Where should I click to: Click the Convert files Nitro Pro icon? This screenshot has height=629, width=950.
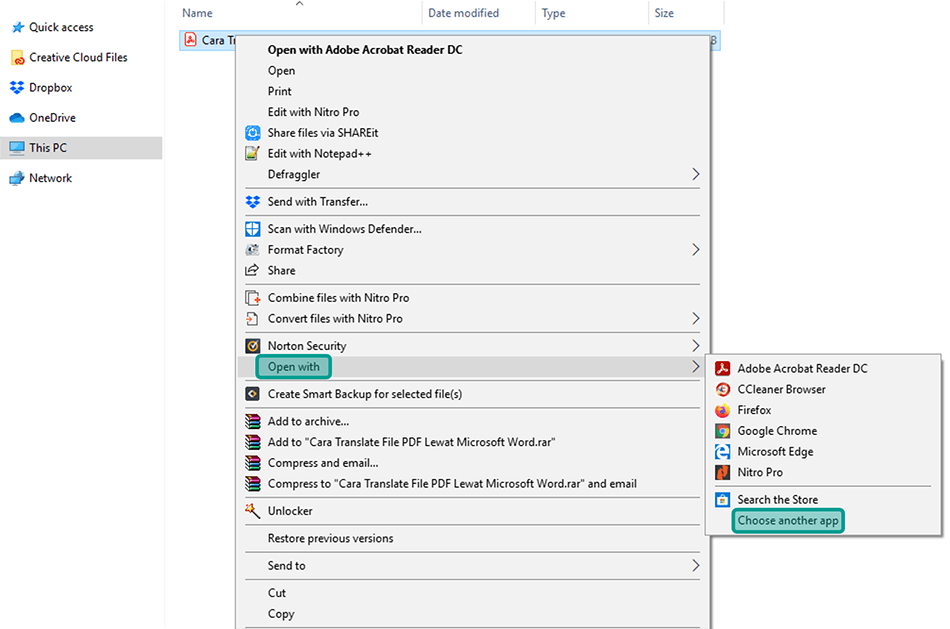point(252,318)
